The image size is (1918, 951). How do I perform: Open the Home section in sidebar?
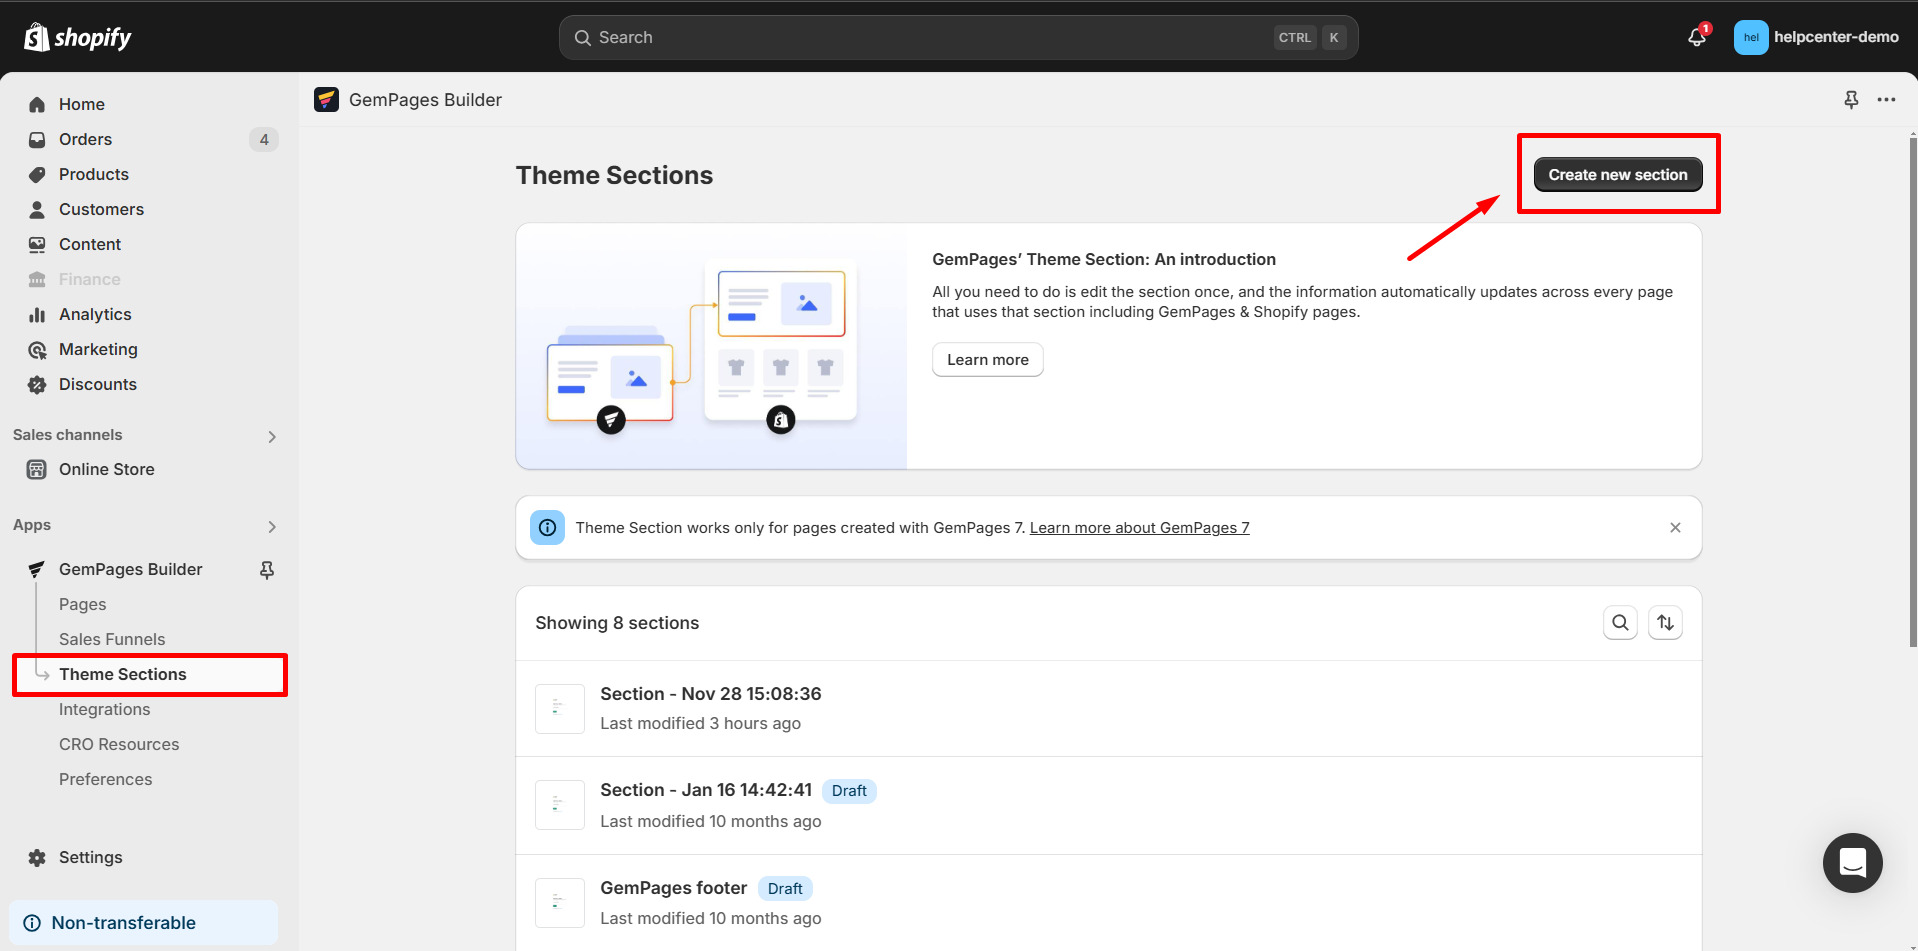tap(82, 104)
